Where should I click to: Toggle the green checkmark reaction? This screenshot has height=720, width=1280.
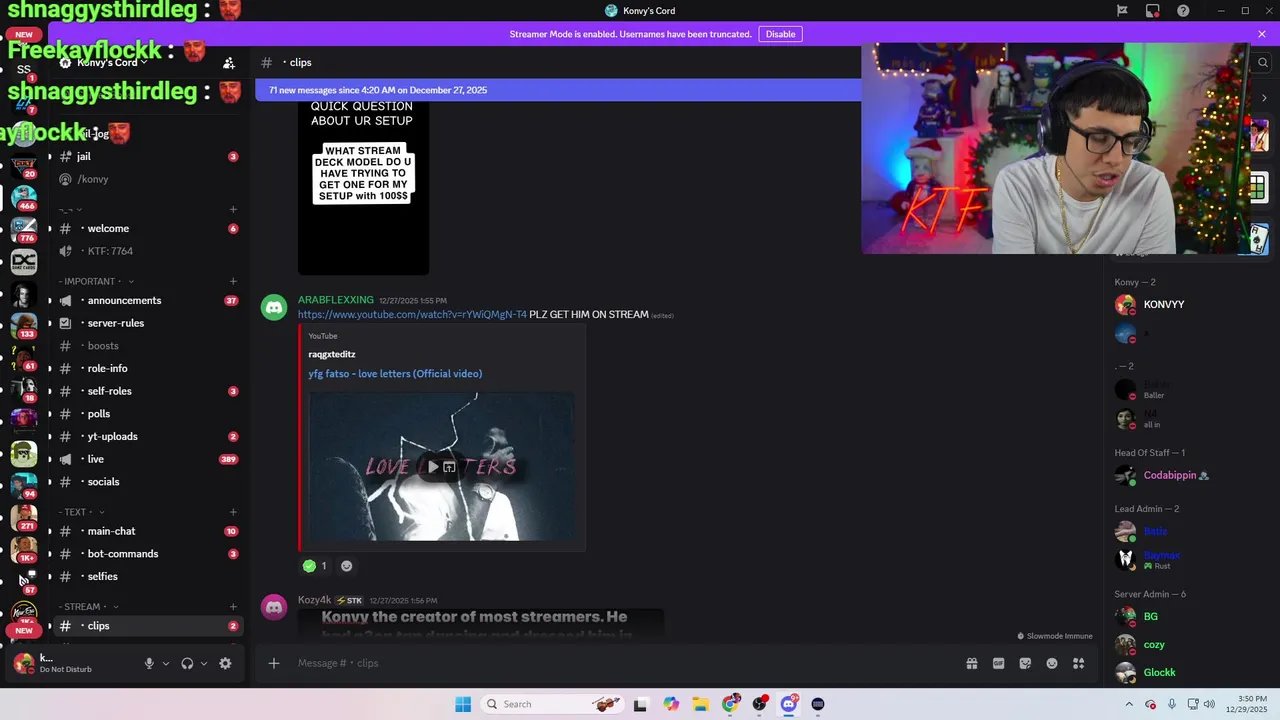[x=315, y=566]
